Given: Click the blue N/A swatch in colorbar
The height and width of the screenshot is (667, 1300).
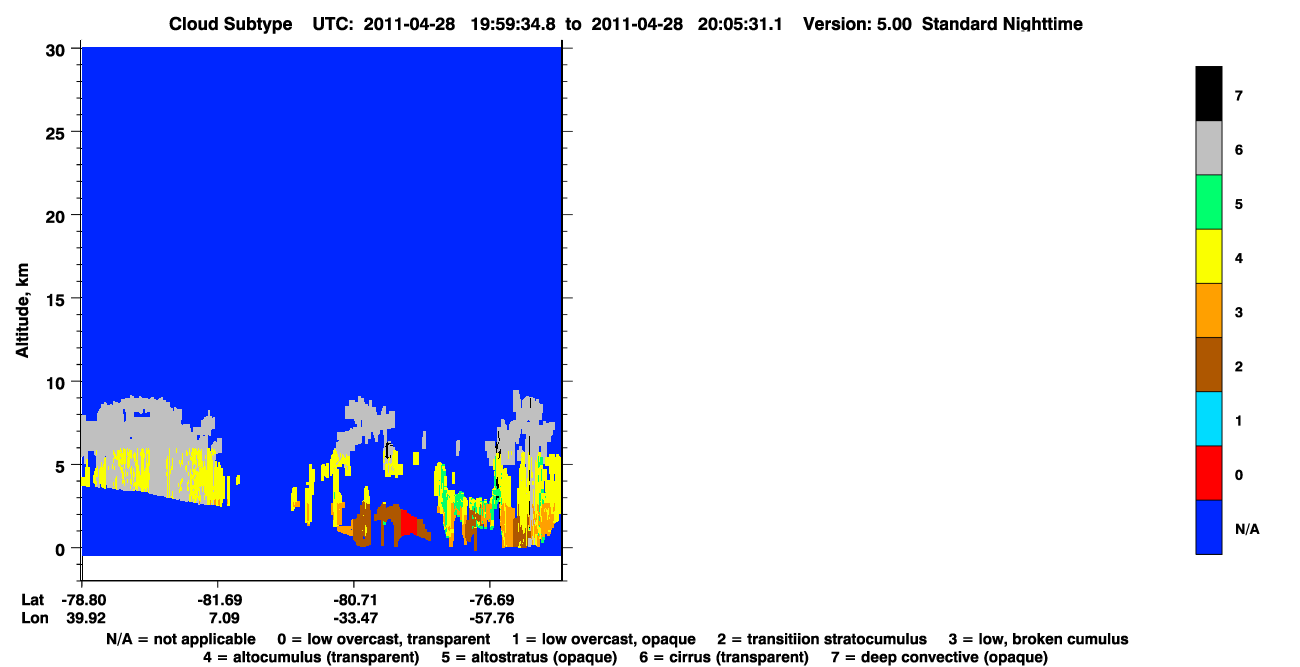Looking at the screenshot, I should coord(1208,526).
